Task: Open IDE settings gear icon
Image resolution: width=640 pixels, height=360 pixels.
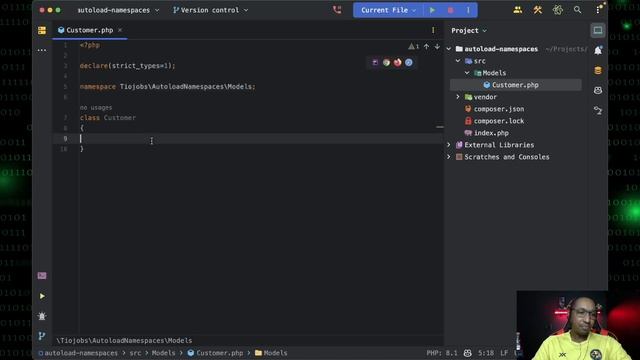Action: pyautogui.click(x=558, y=10)
